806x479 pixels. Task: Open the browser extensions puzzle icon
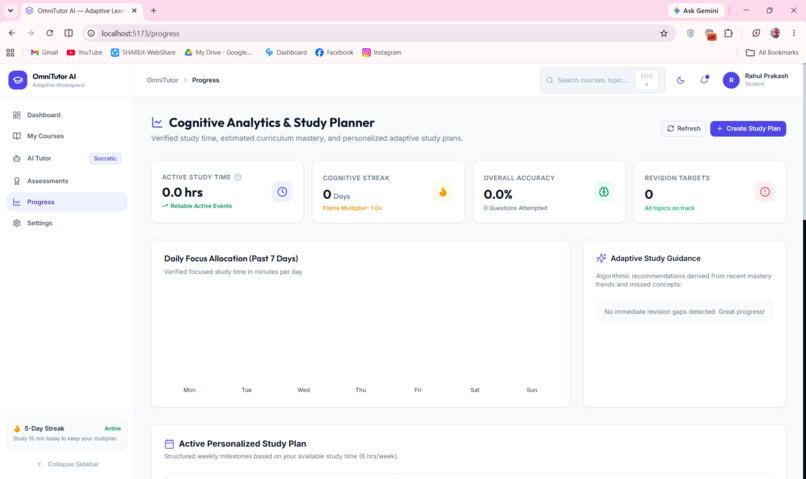coord(728,33)
